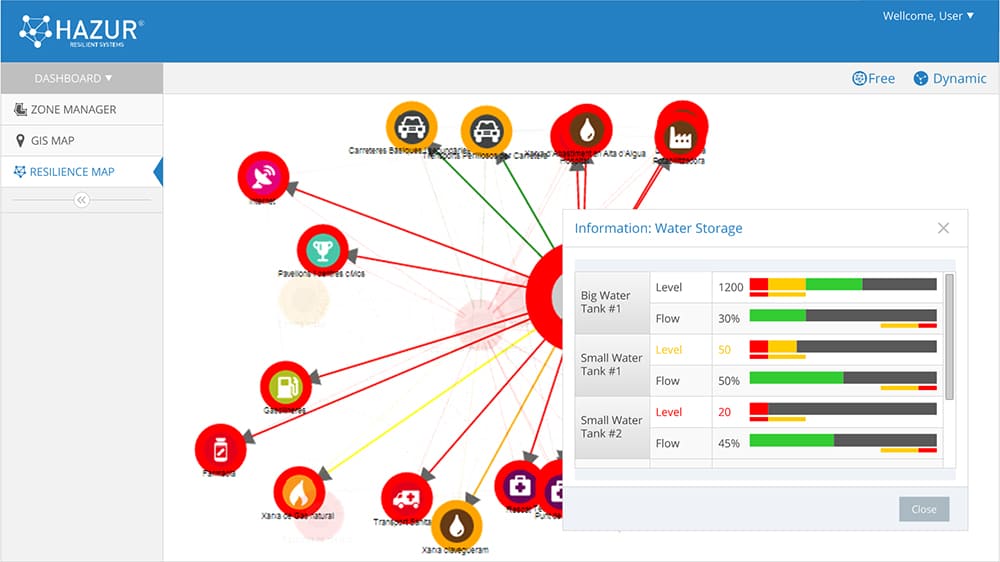Open ZONE MANAGER in sidebar
The image size is (1000, 562).
[82, 110]
